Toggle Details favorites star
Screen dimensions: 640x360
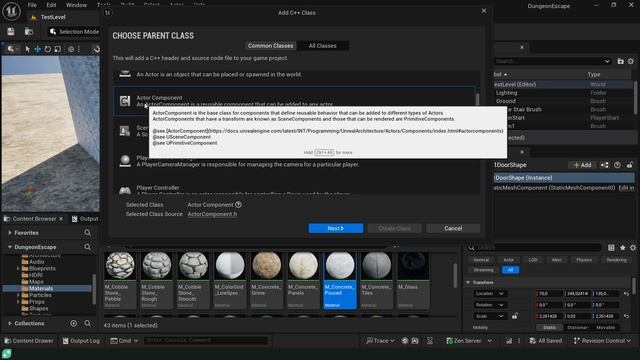tap(622, 248)
